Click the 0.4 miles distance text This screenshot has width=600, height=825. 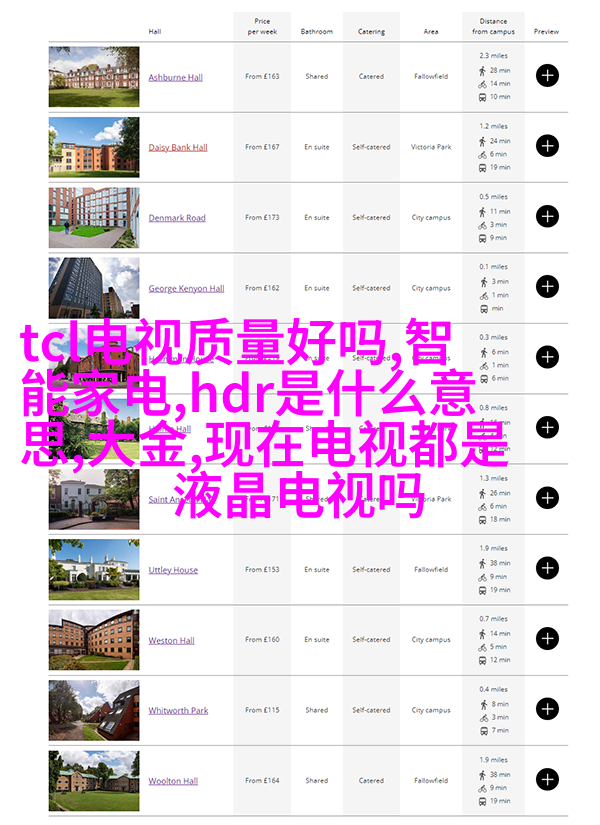(x=493, y=689)
